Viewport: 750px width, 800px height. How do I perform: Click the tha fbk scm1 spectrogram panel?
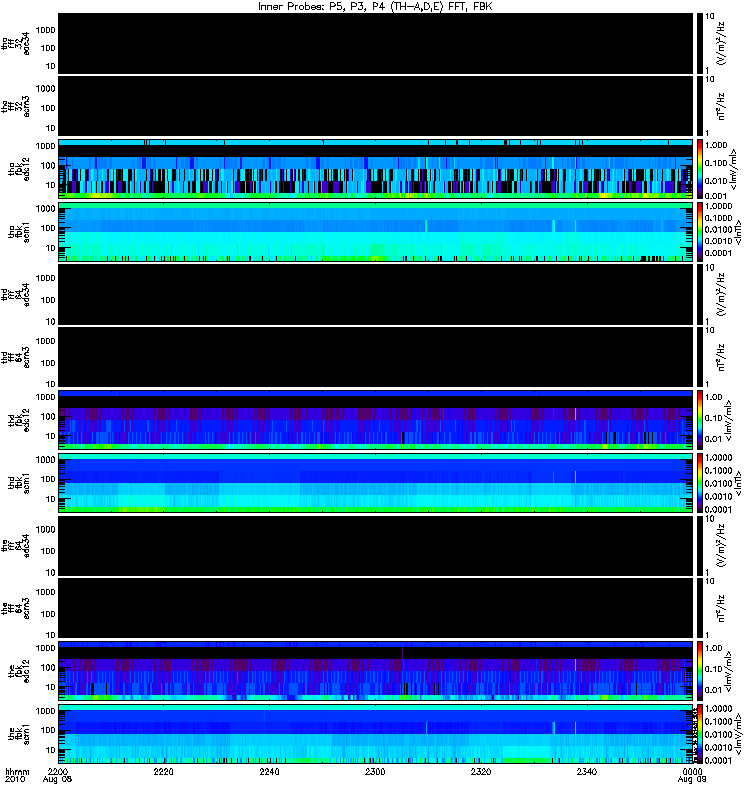tap(376, 232)
